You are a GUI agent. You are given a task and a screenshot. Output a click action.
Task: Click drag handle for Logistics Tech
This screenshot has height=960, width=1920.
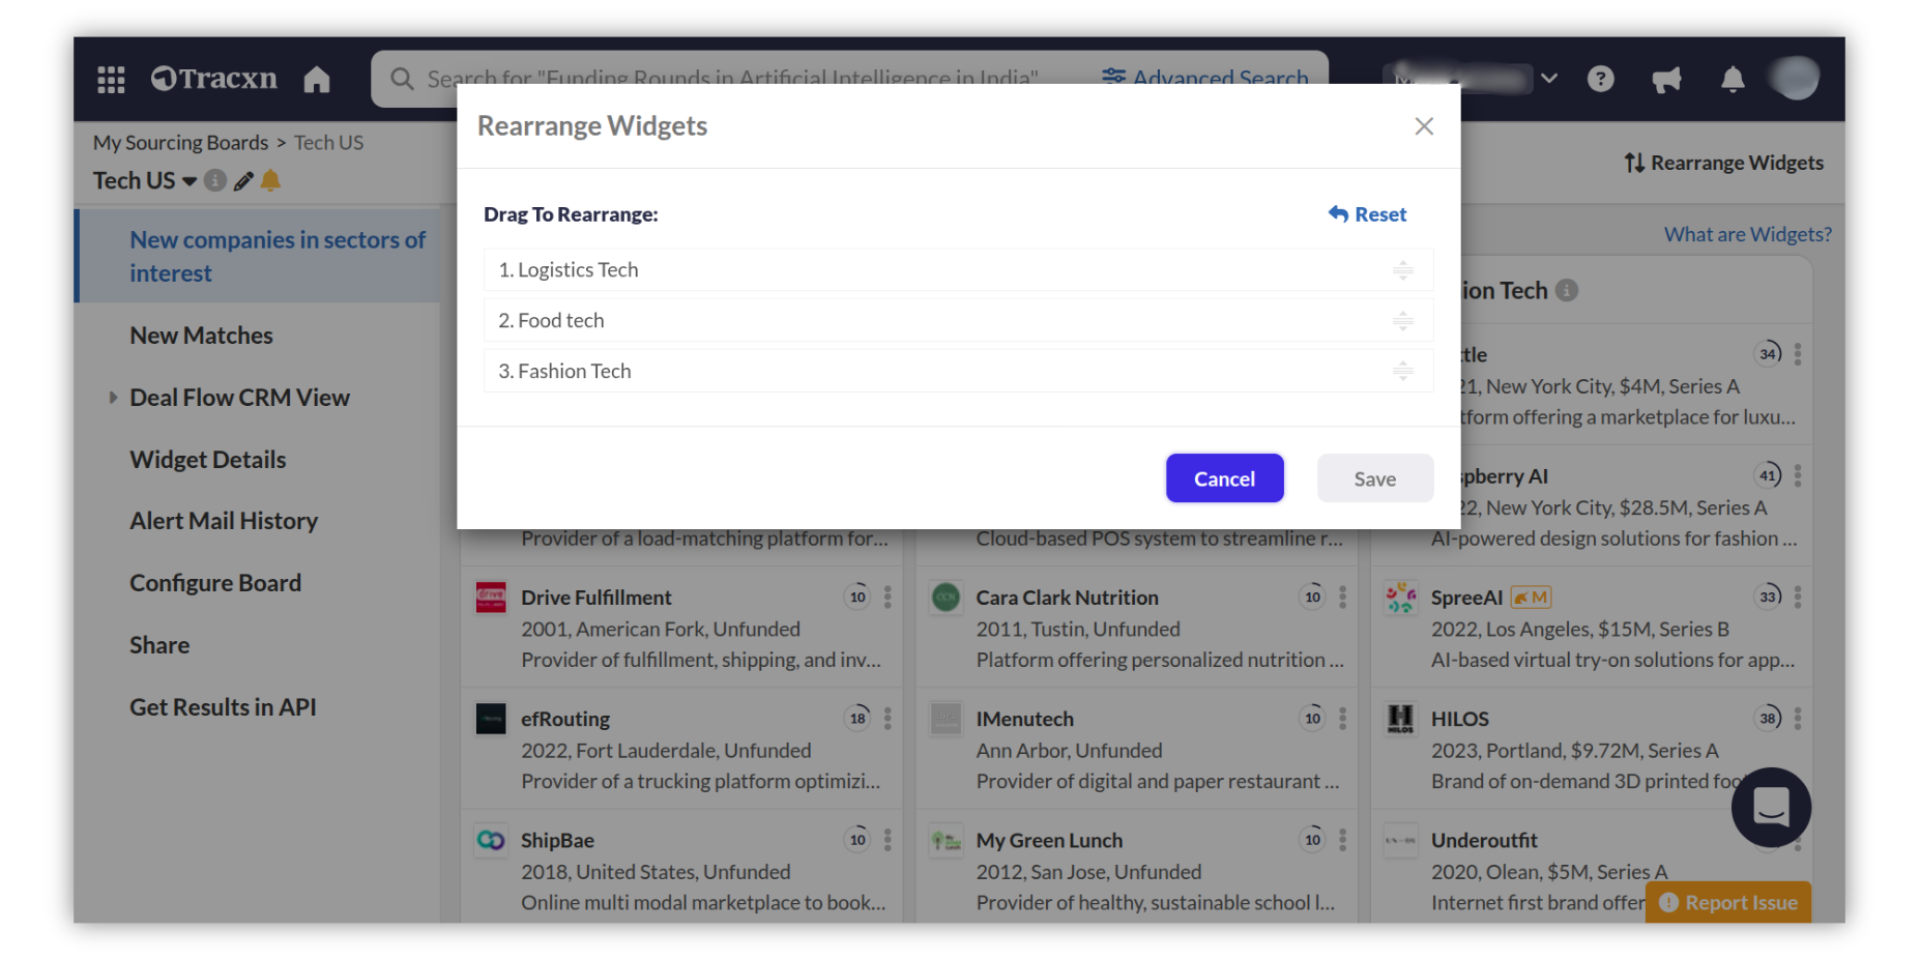click(1402, 270)
